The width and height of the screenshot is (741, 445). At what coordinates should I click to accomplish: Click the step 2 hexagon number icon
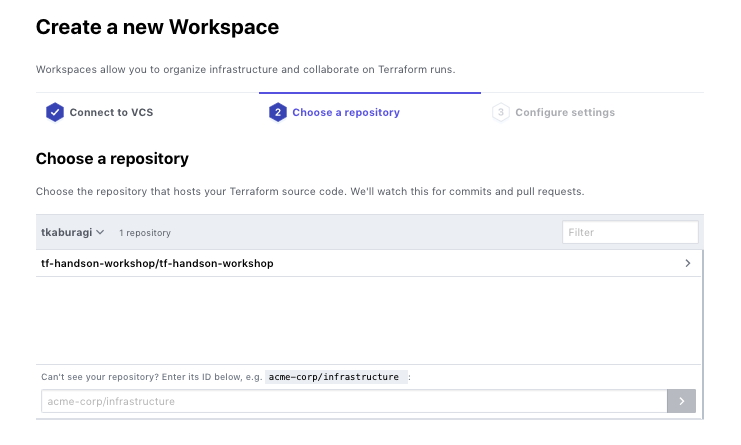277,112
